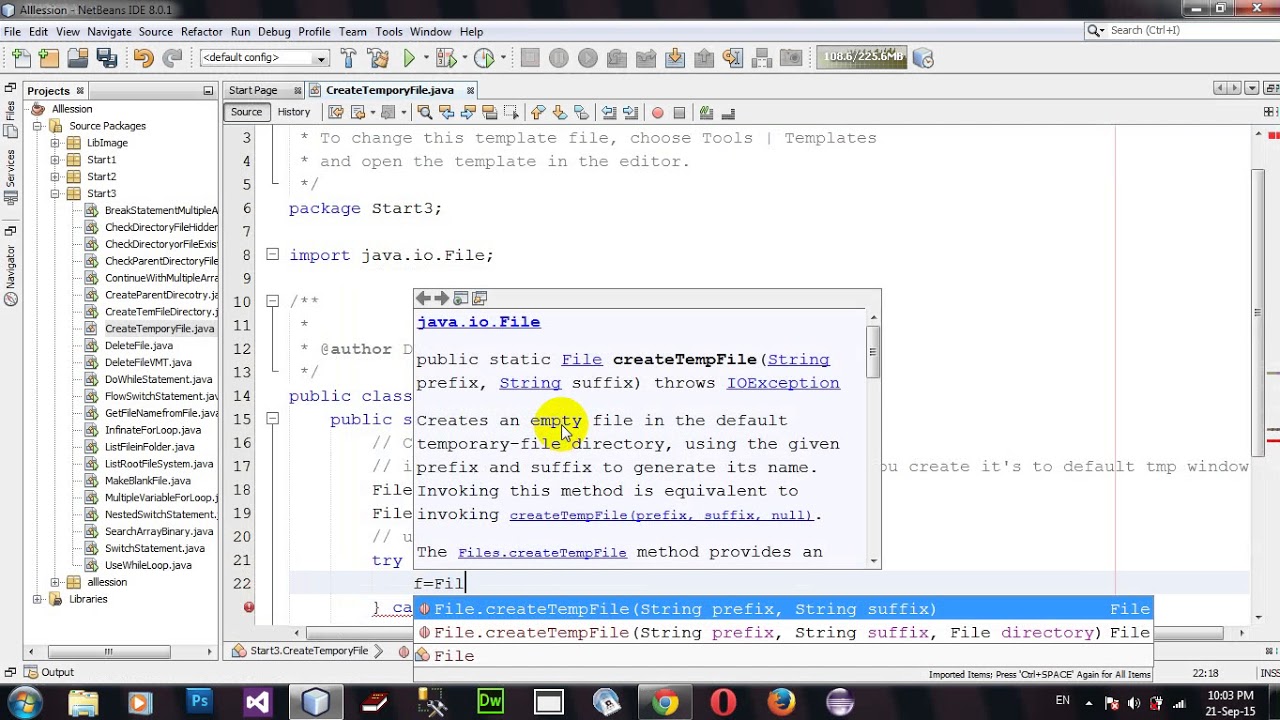This screenshot has height=720, width=1280.
Task: Click the Find Next Occurrence icon
Action: (x=468, y=112)
